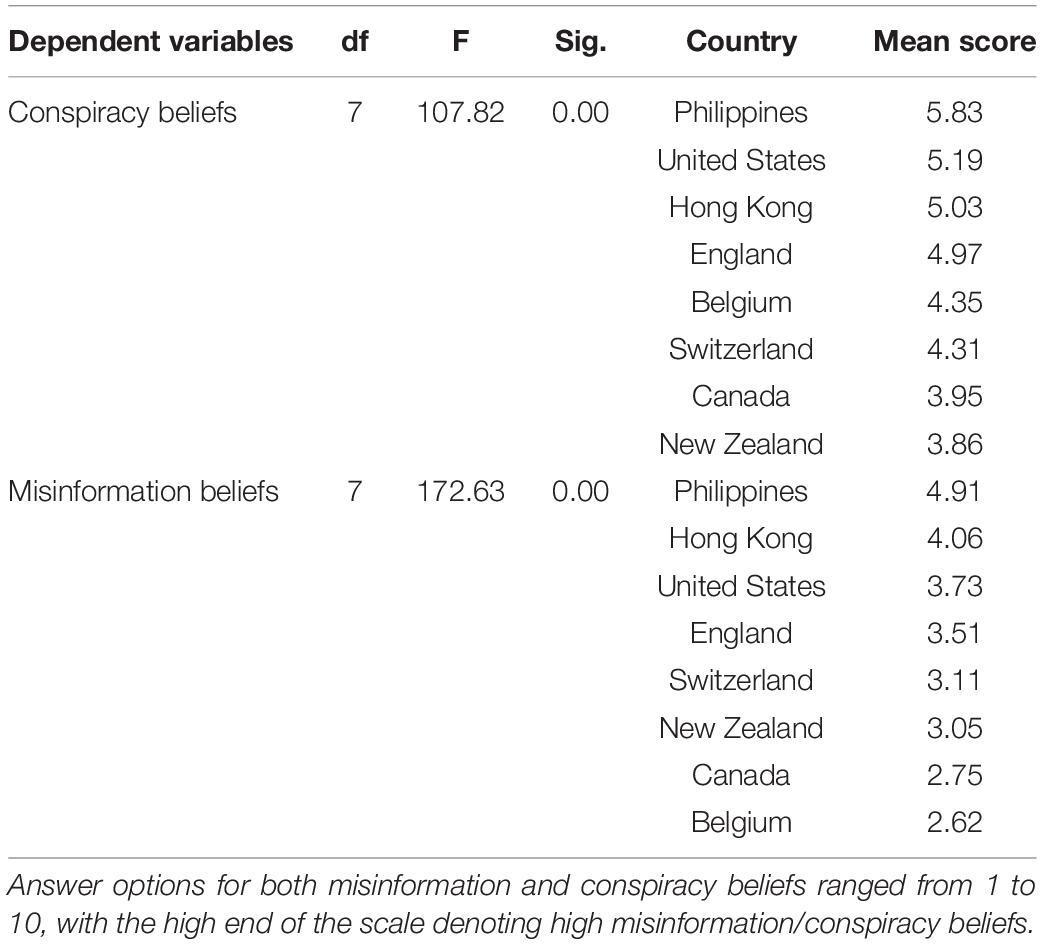Click Switzerland with score 4.31
Image resolution: width=1042 pixels, height=944 pixels.
(741, 349)
